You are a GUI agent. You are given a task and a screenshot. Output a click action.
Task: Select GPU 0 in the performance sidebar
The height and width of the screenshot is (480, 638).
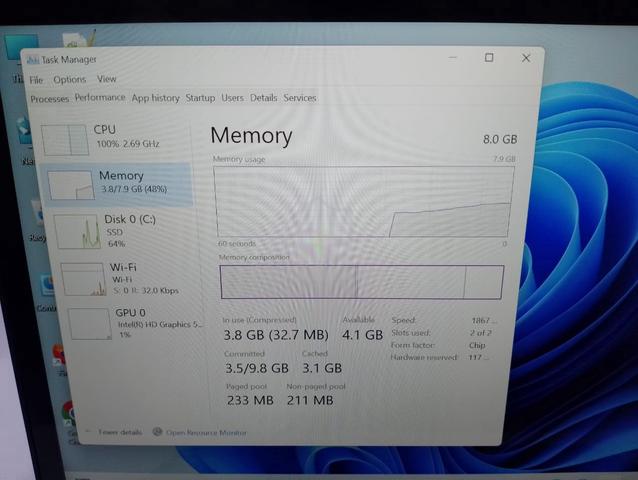(x=134, y=324)
